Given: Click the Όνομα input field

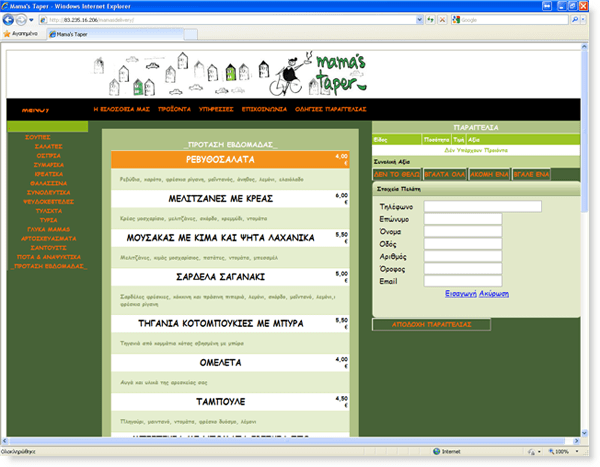Looking at the screenshot, I should pyautogui.click(x=463, y=232).
